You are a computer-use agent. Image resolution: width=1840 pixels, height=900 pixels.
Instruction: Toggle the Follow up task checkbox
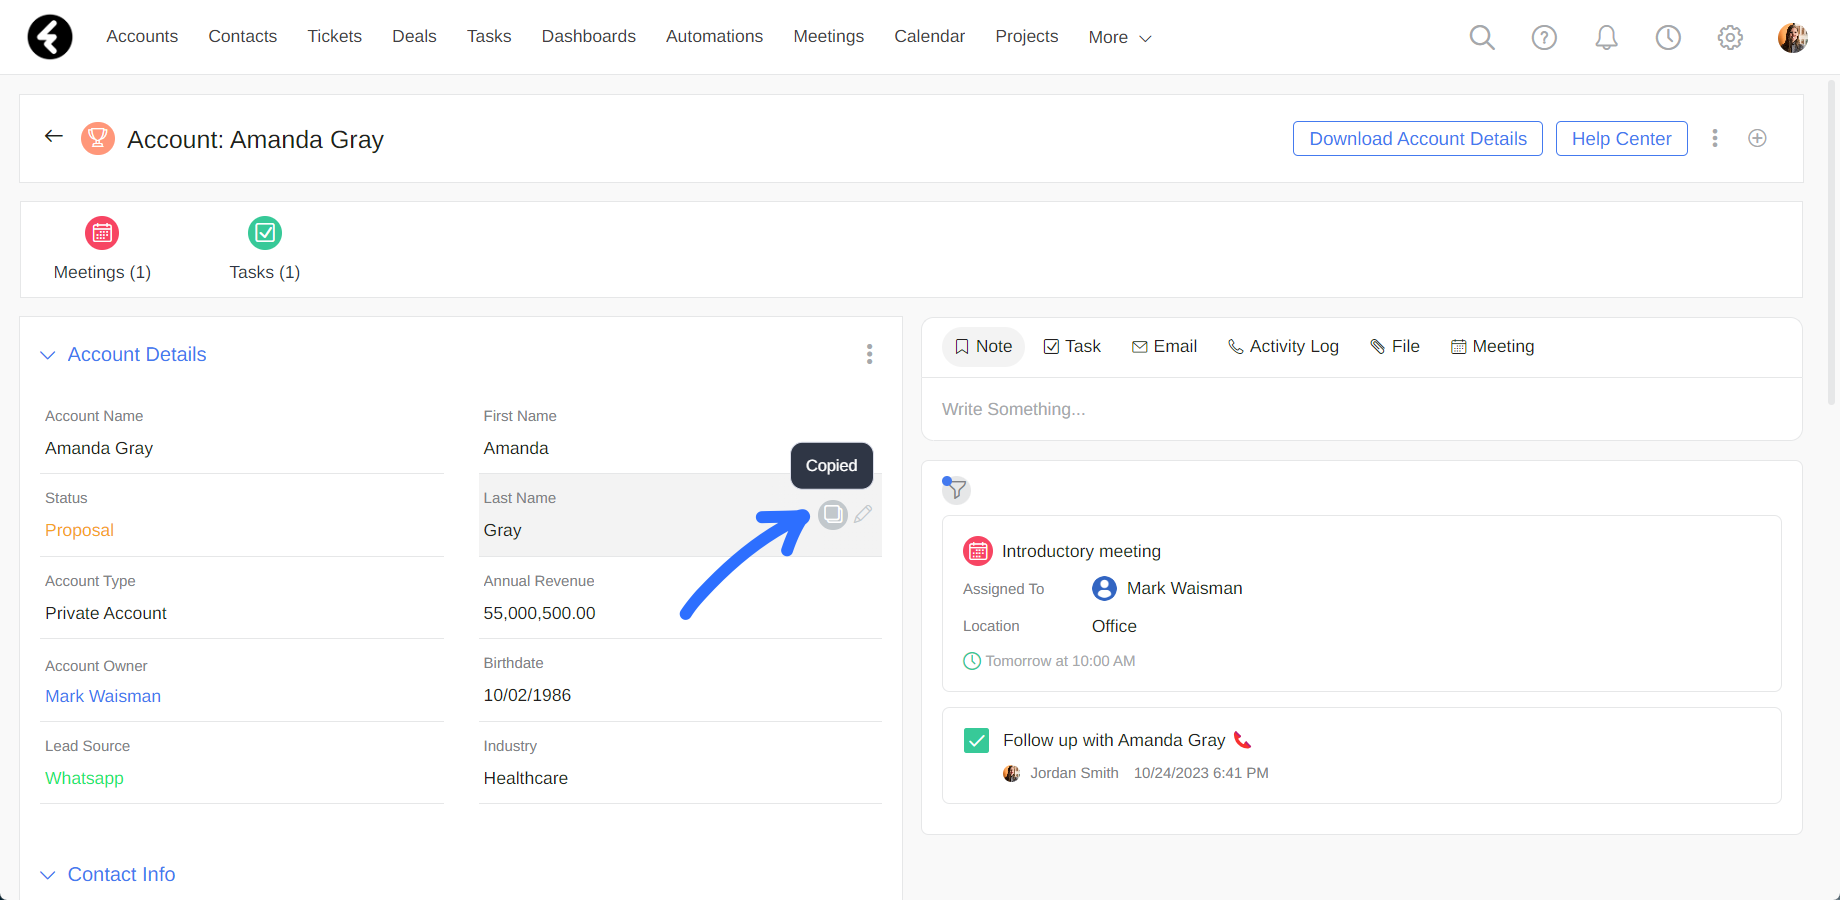976,740
